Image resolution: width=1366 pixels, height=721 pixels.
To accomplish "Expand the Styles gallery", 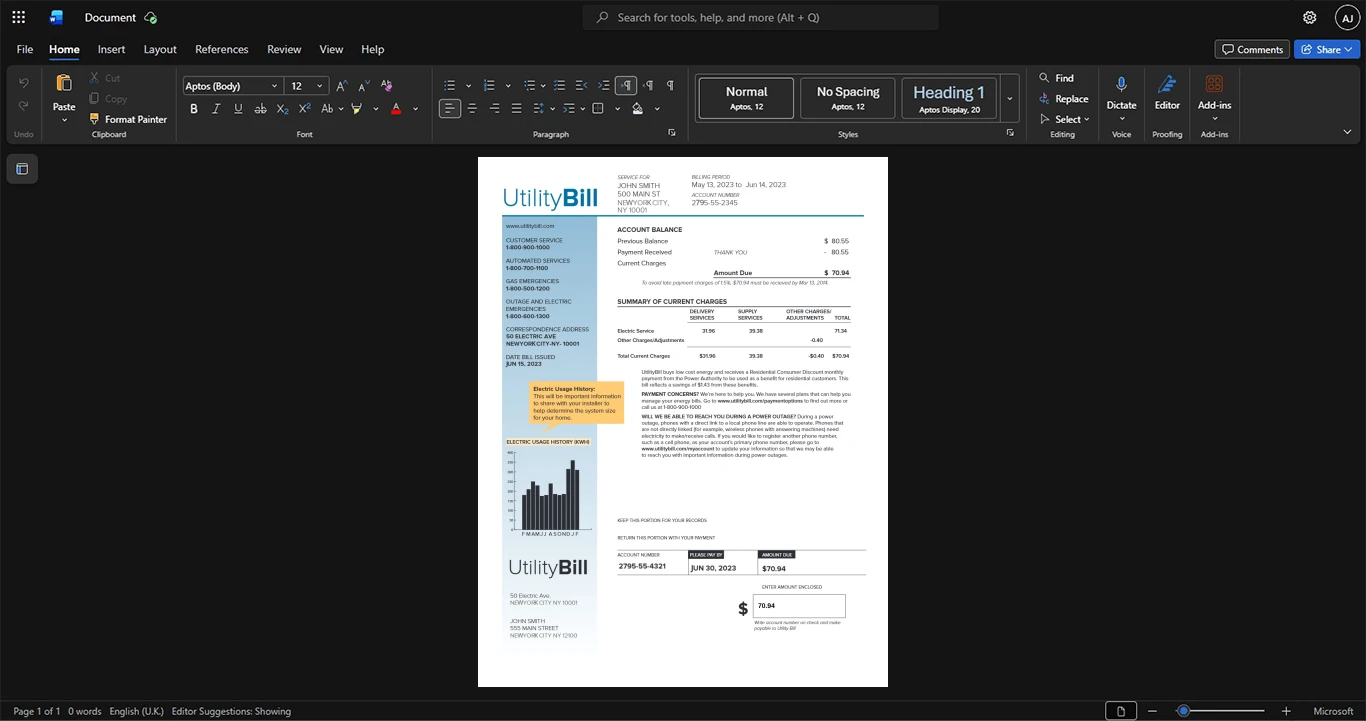I will pos(1010,99).
